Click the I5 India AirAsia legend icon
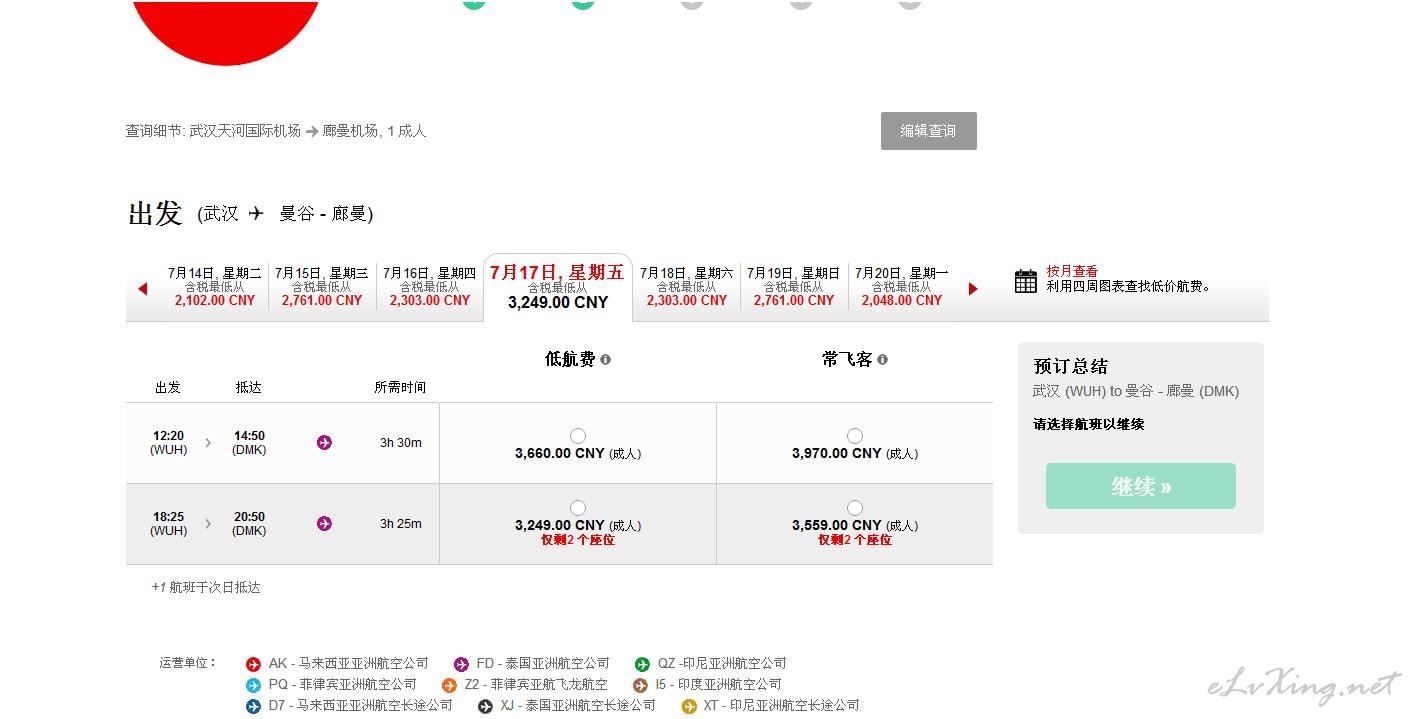Screen dimensions: 1412x719 pos(640,685)
